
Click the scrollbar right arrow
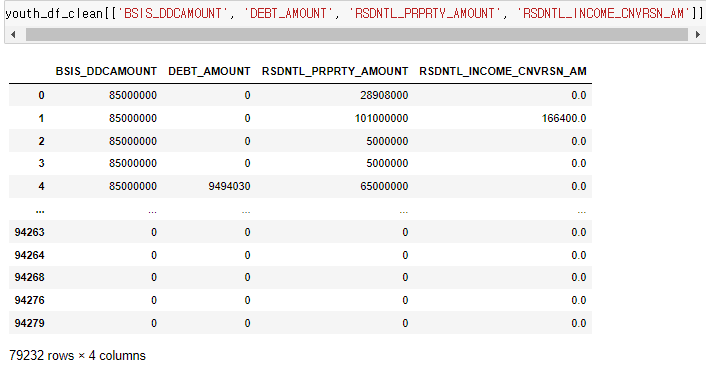tap(697, 34)
